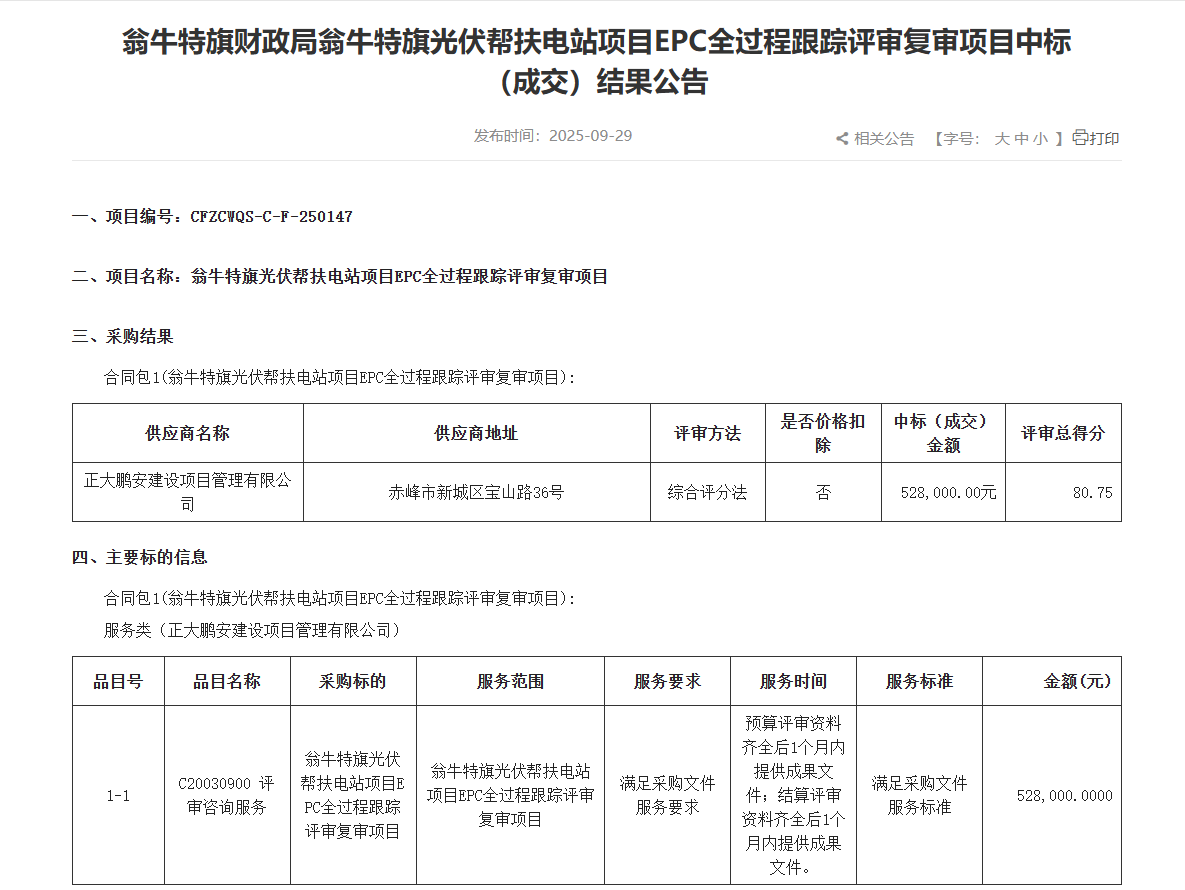
Task: Click the publish date 2025-09-29
Action: [590, 136]
